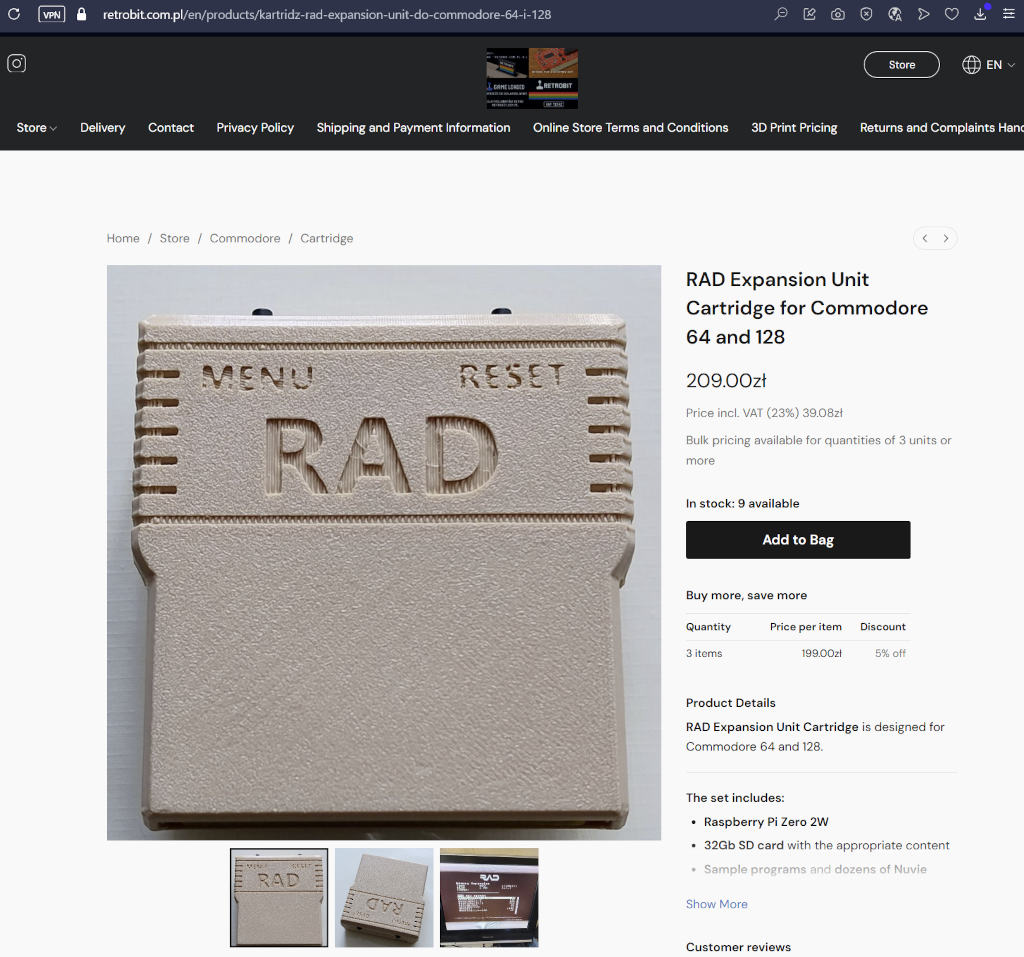Select the angled cartridge thumbnail

[x=384, y=898]
